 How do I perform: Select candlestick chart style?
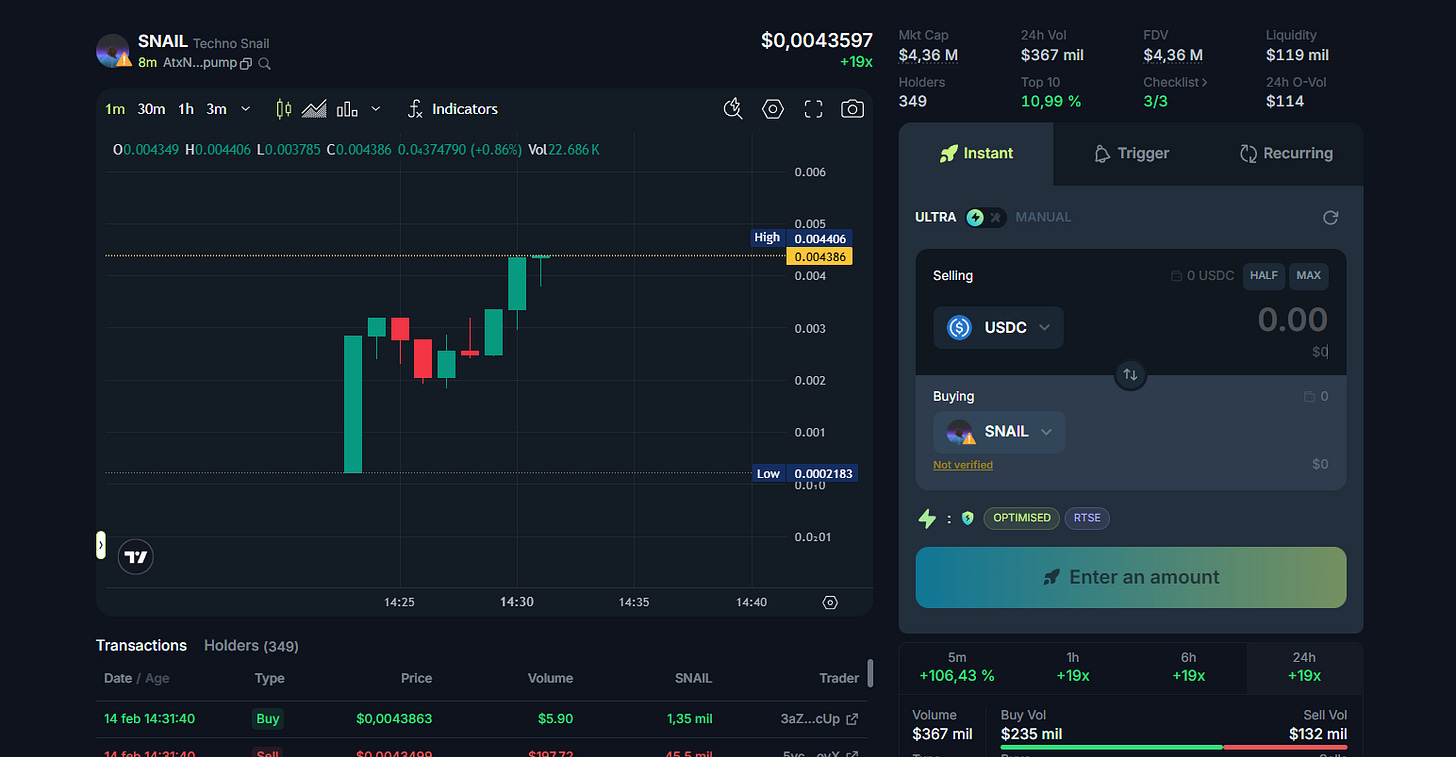[x=284, y=109]
